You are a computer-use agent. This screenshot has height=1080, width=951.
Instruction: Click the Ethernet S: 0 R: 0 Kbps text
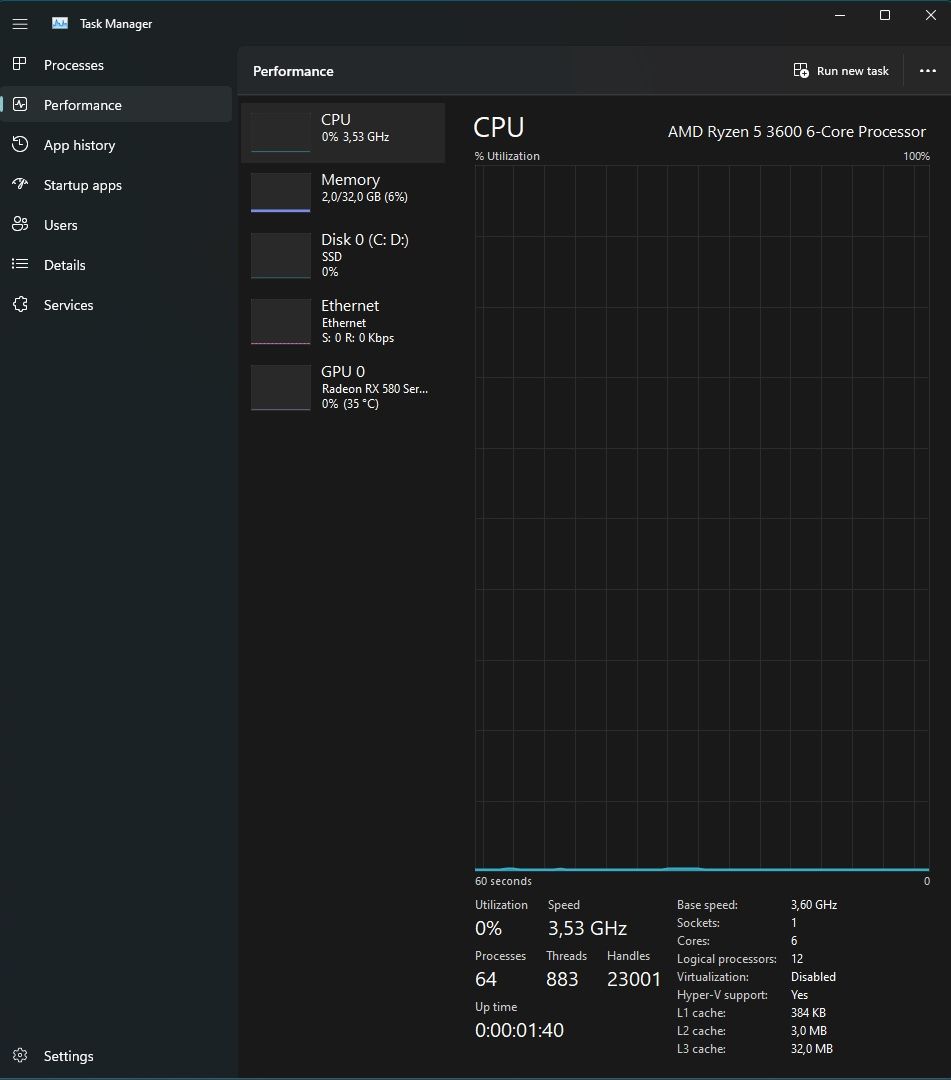[x=358, y=338]
